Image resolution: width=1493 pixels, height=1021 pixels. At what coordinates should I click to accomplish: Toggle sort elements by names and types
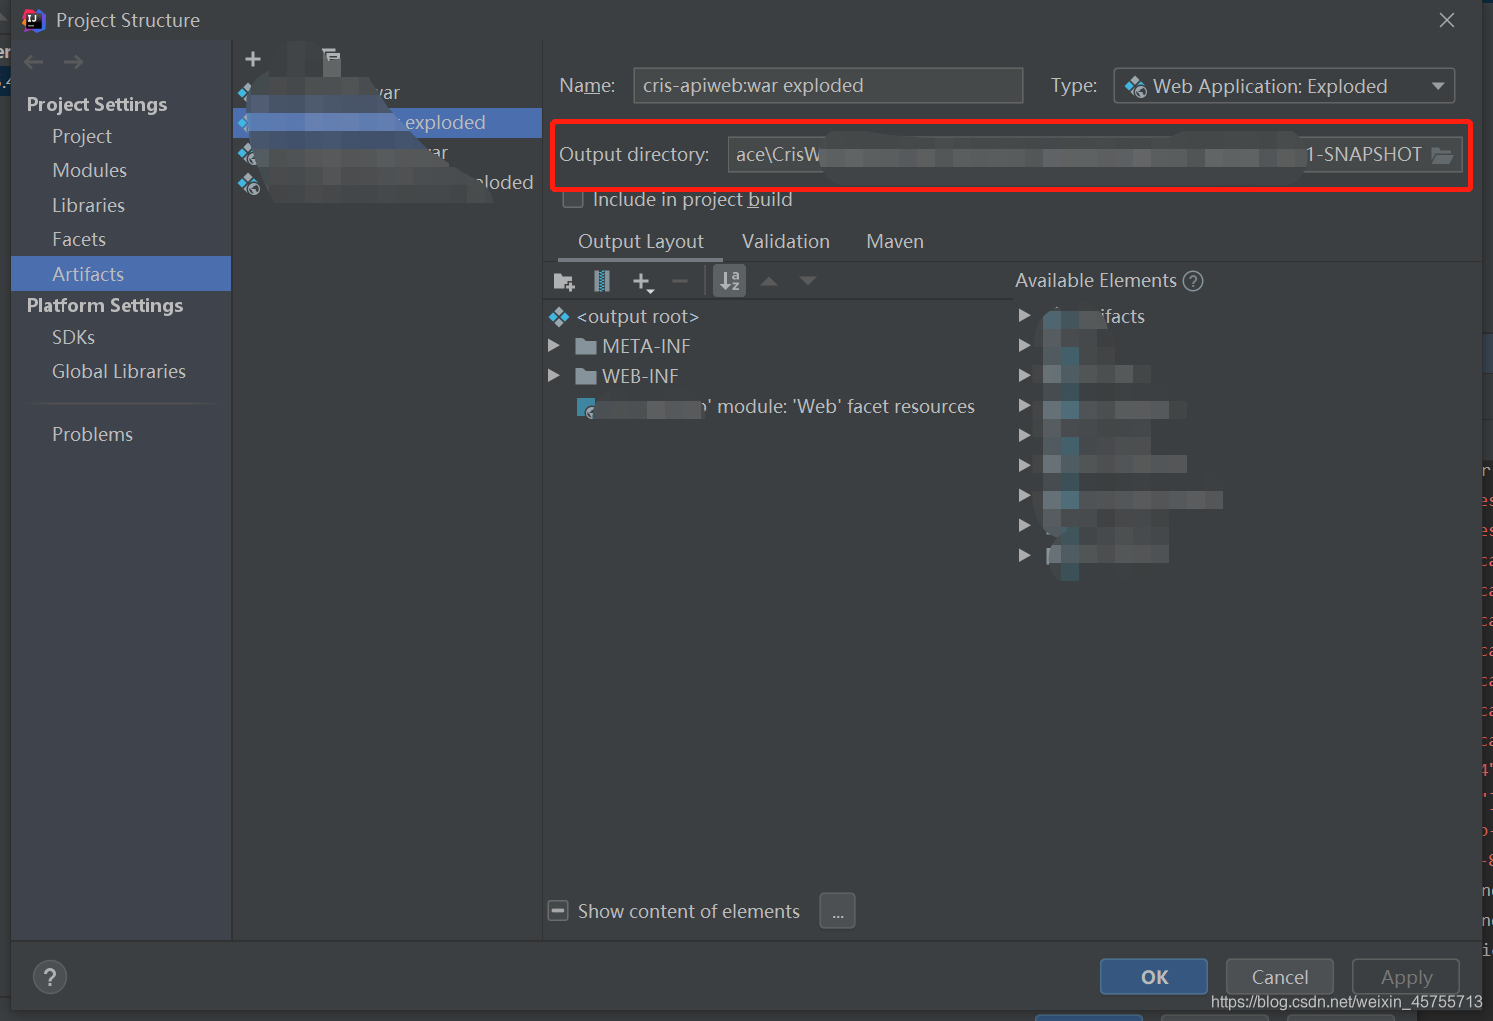pyautogui.click(x=730, y=281)
